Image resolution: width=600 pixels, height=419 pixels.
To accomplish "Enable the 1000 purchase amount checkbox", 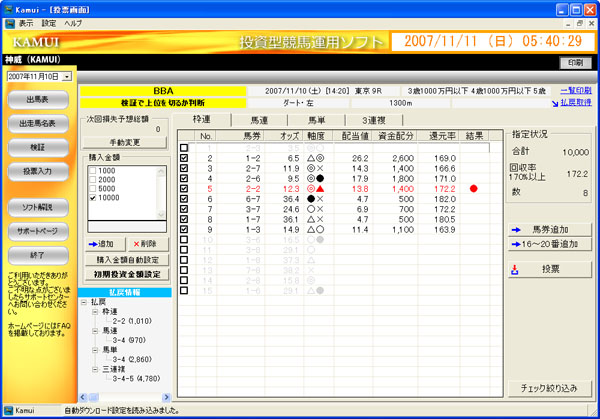I will click(x=92, y=172).
